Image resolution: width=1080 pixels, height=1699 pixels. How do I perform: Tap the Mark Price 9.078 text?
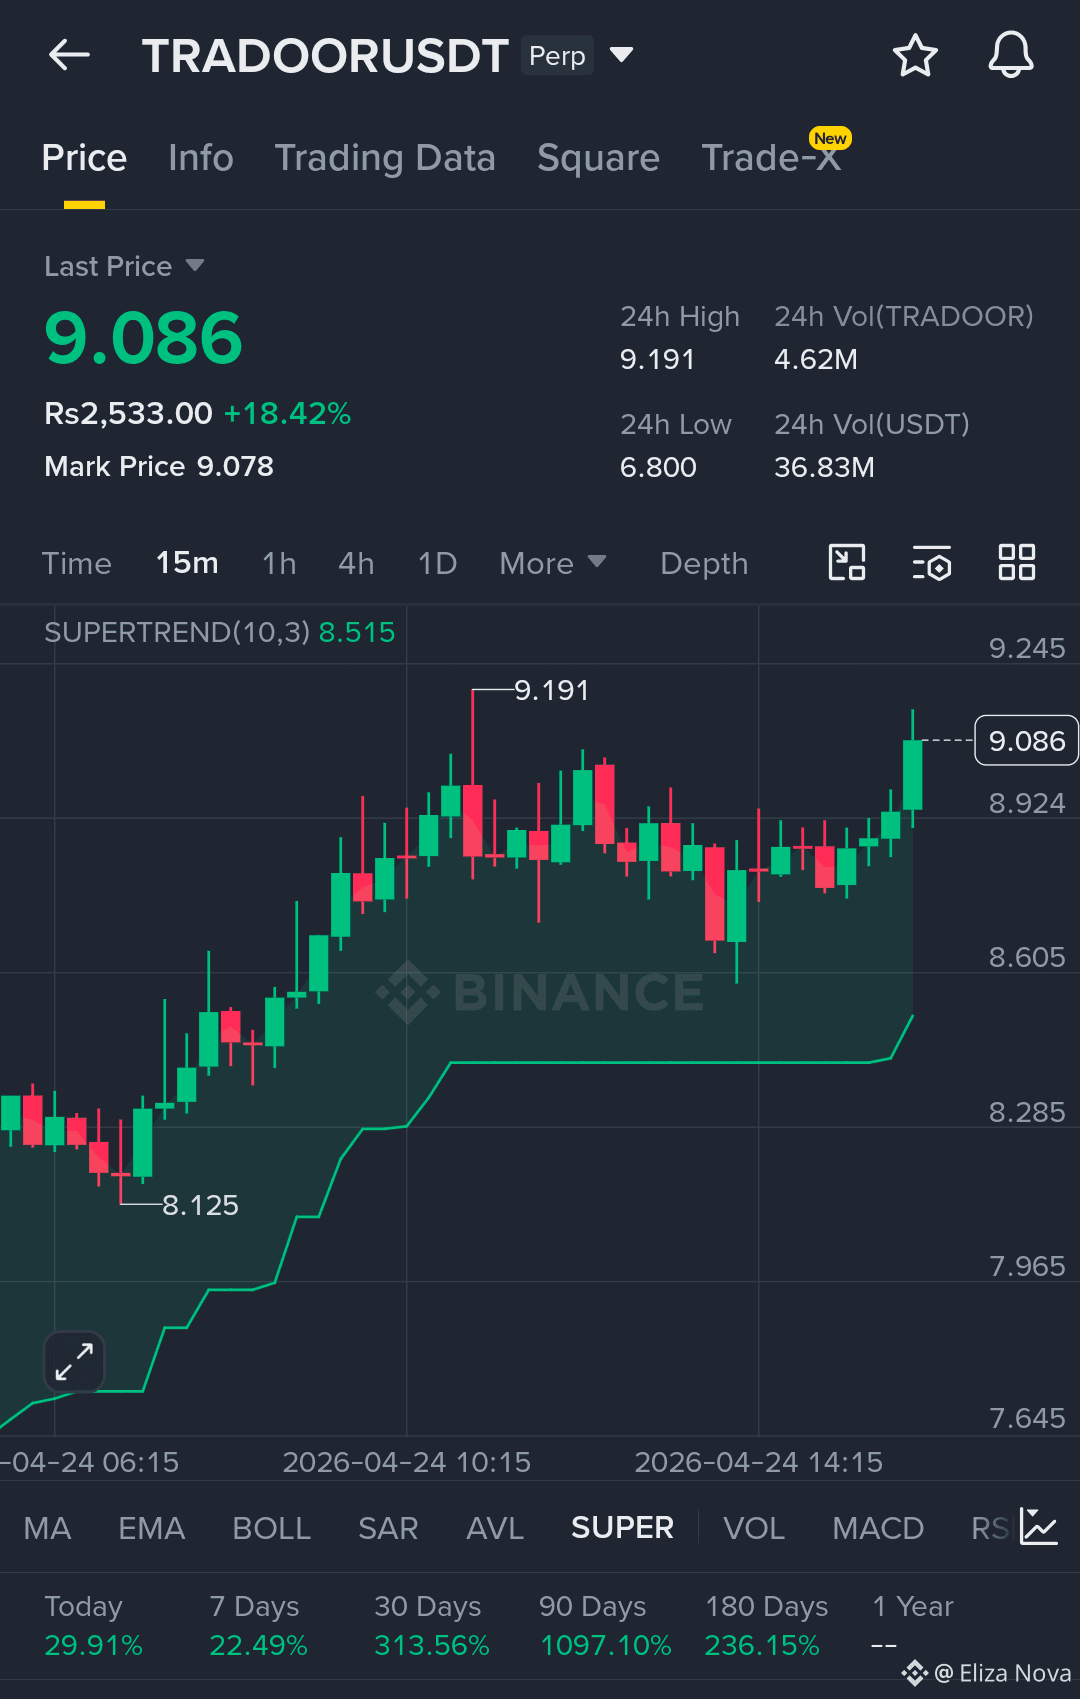coord(159,466)
